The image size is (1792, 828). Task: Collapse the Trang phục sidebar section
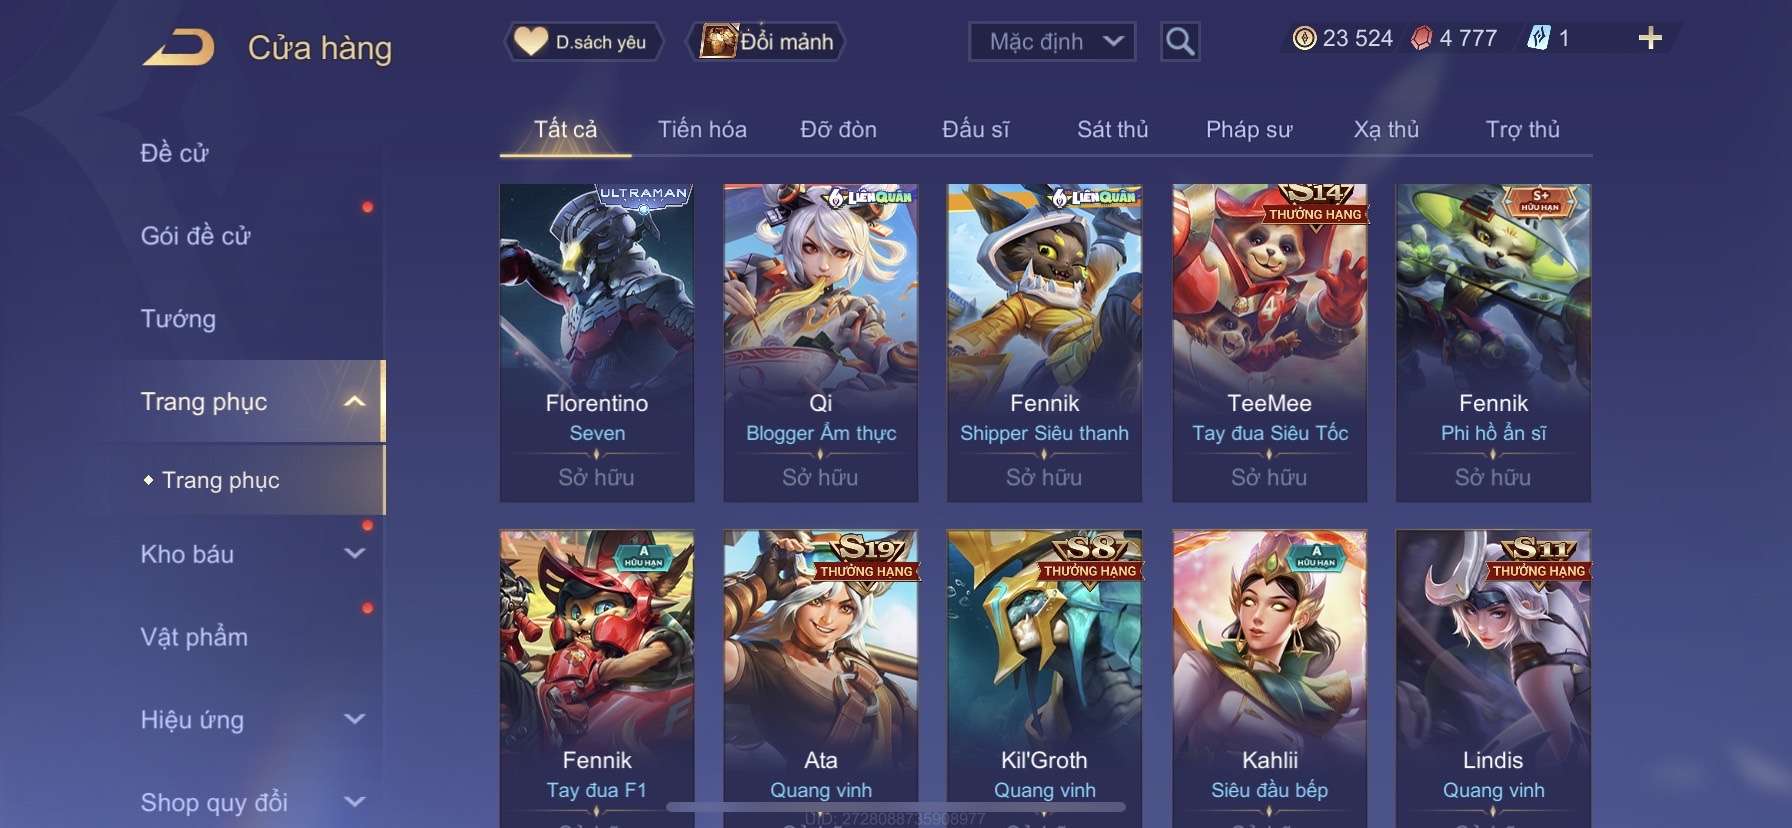point(354,401)
